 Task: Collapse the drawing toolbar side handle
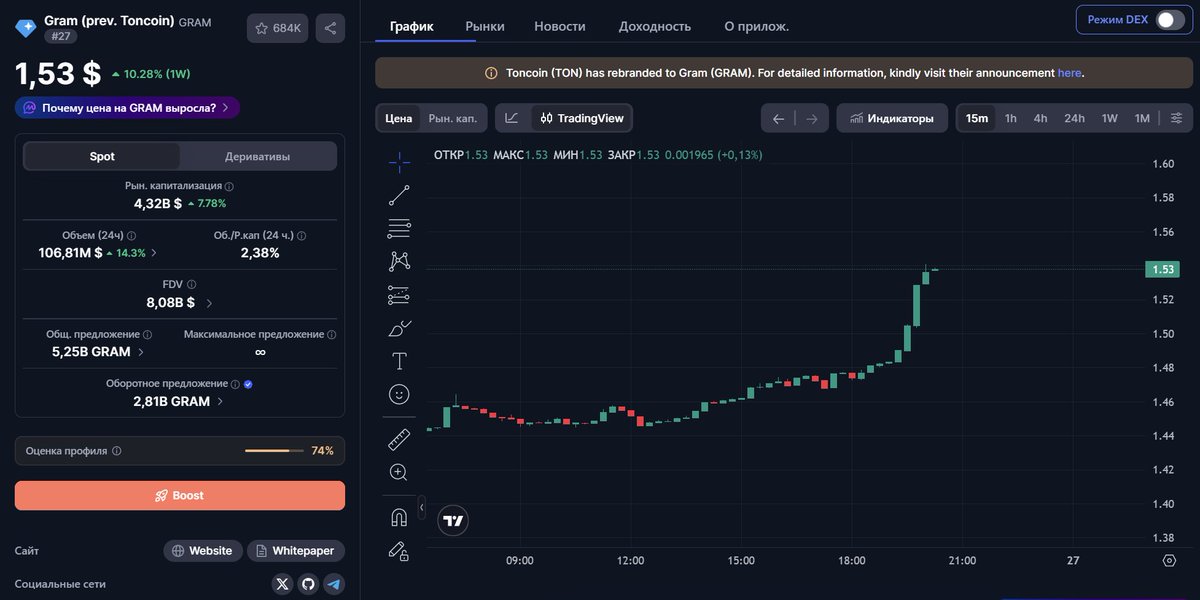[421, 508]
